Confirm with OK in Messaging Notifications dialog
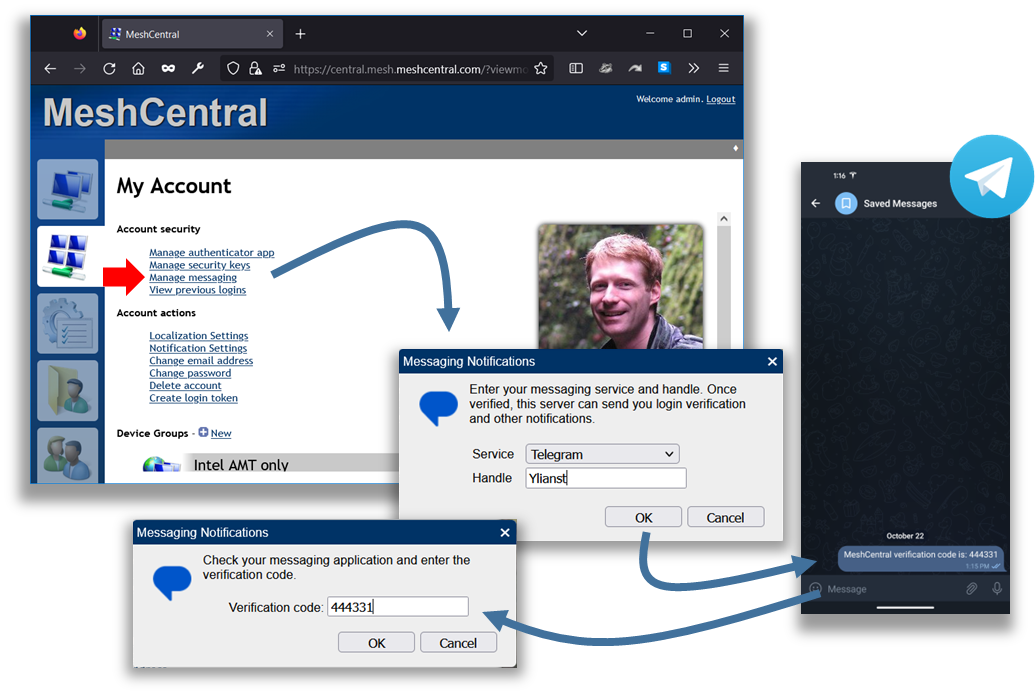The width and height of the screenshot is (1035, 696). coord(643,517)
